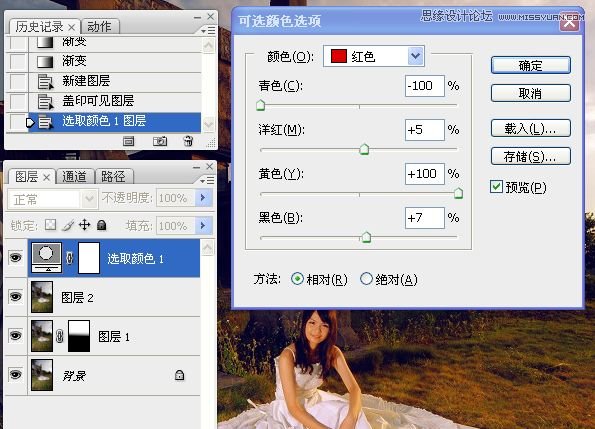
Task: Open the 不透明度 opacity slider arrow
Action: 203,198
